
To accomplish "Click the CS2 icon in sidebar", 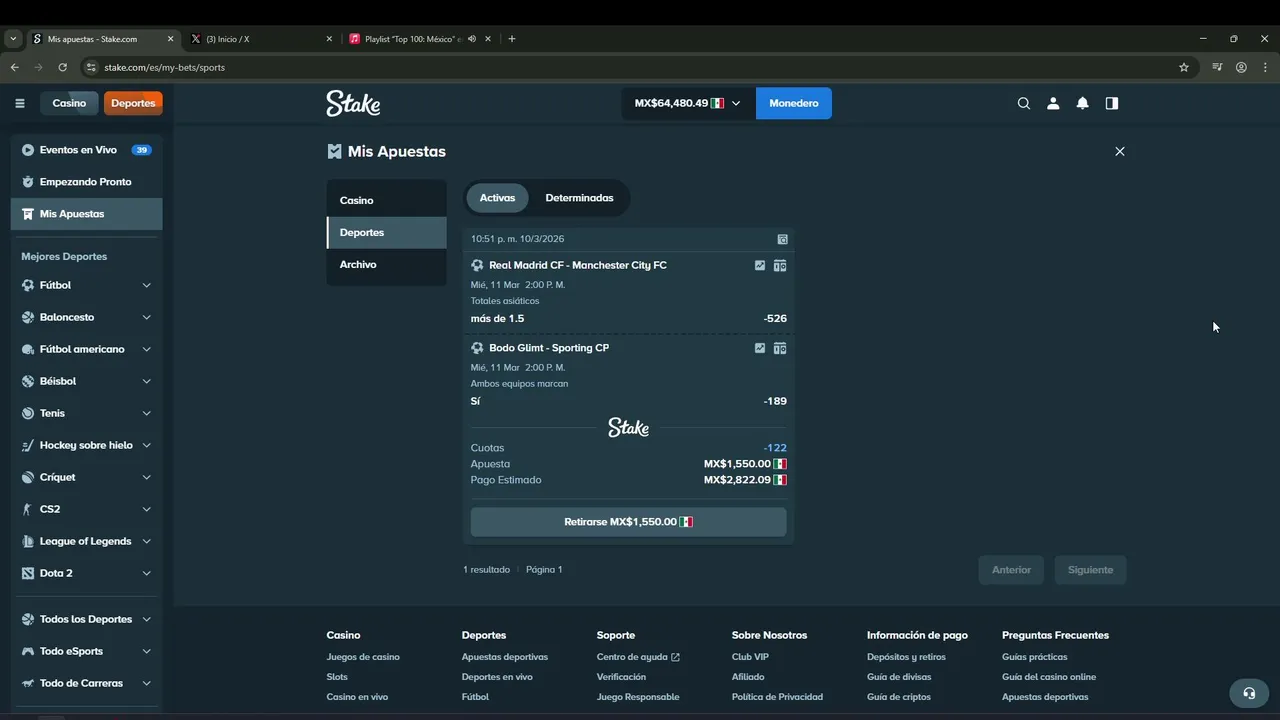I will point(28,509).
